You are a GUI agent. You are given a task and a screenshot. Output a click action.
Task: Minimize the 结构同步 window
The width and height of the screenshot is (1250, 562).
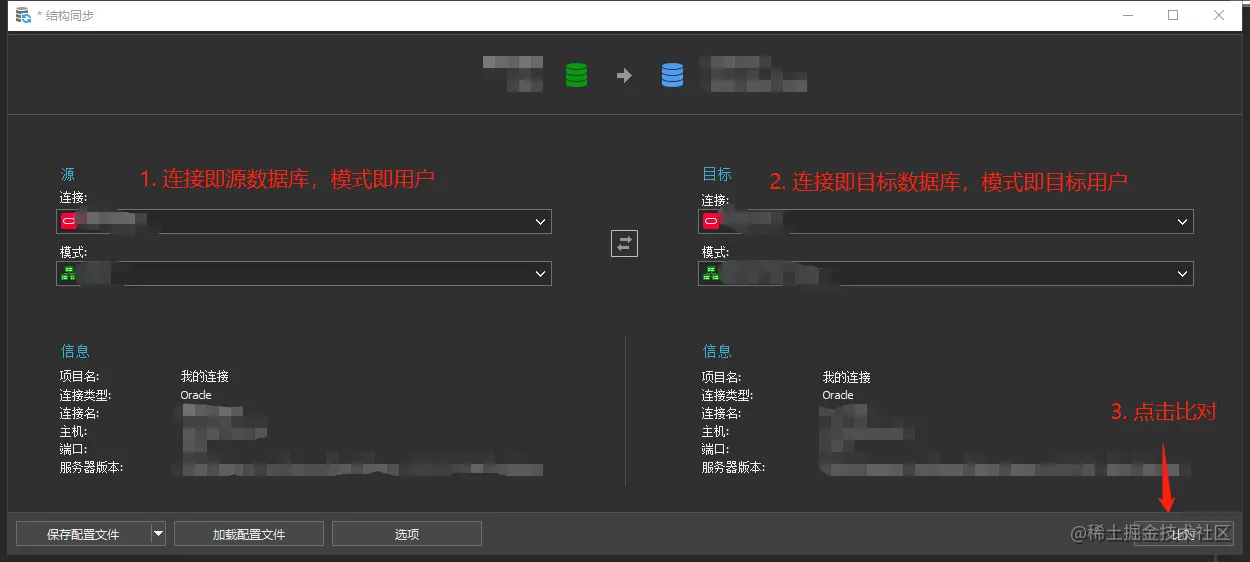tap(1128, 15)
